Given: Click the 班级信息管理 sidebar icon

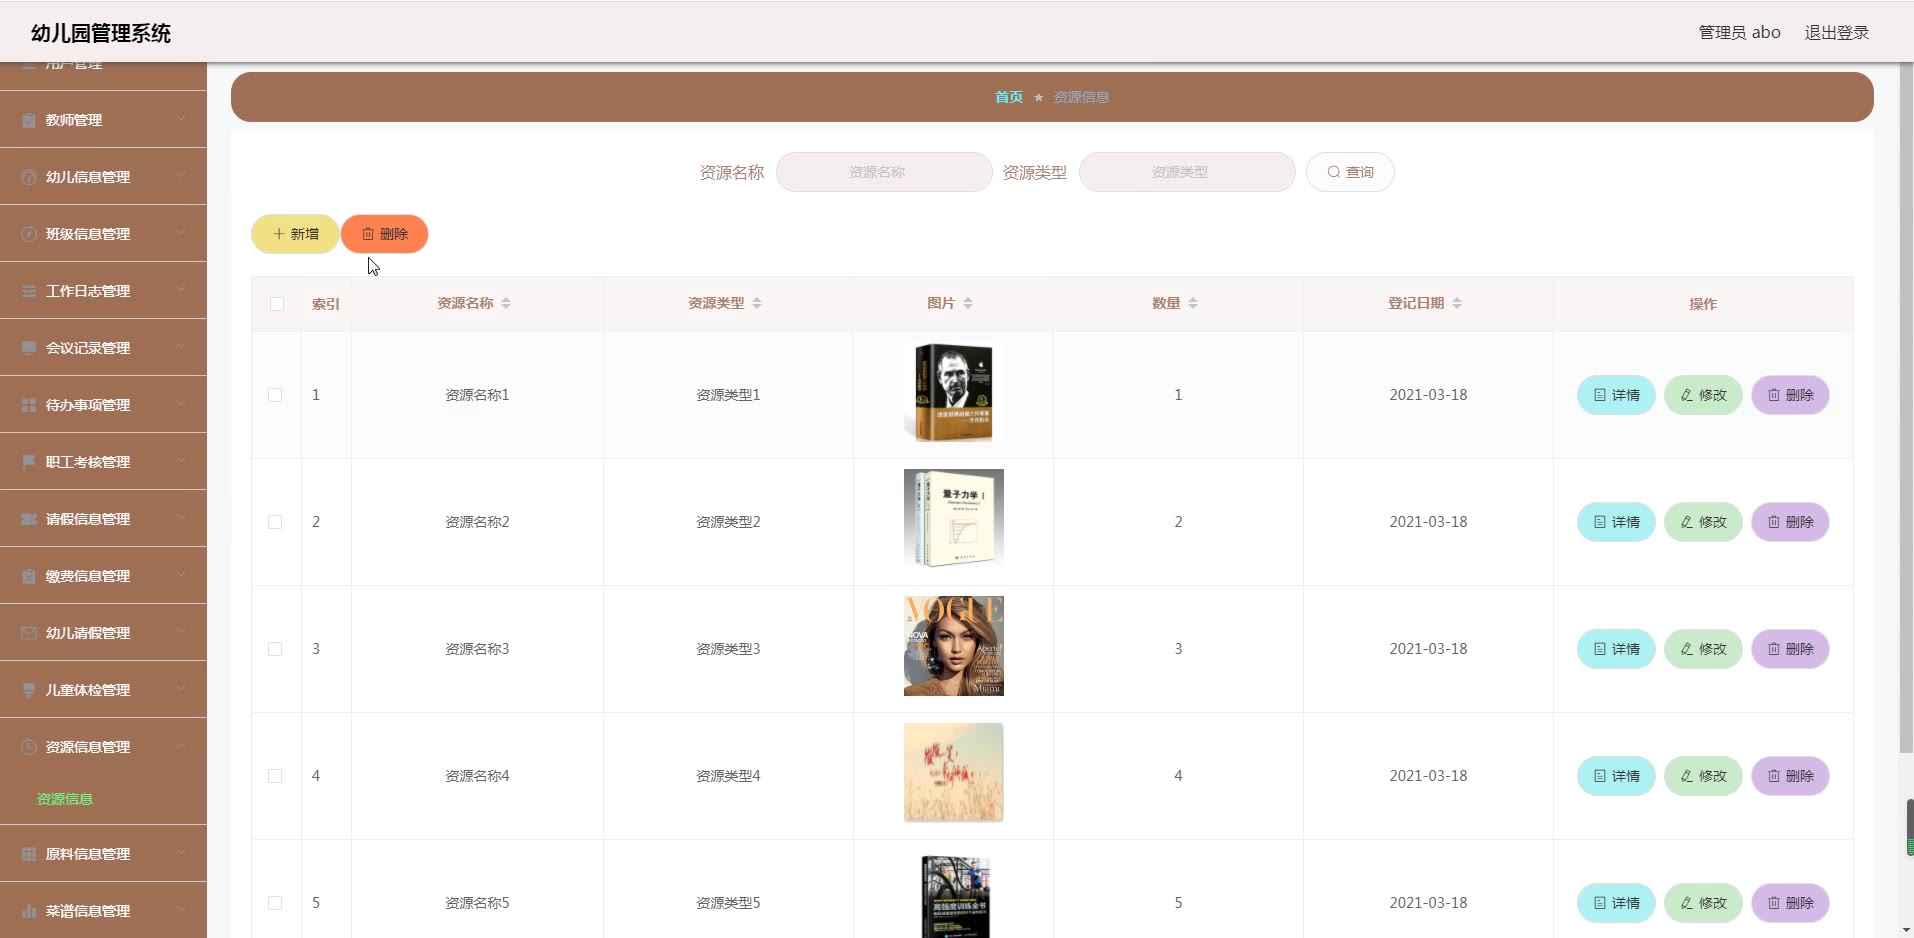Looking at the screenshot, I should [x=29, y=234].
